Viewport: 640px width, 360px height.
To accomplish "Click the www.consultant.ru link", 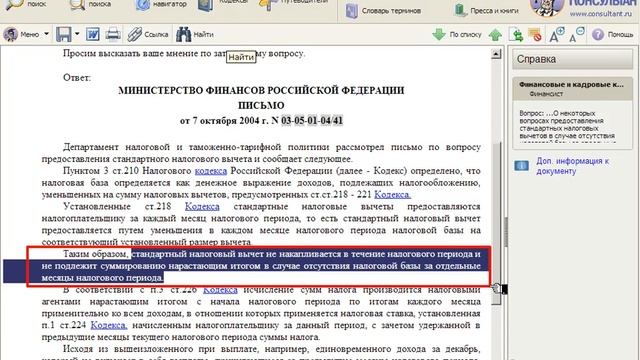I will point(600,13).
